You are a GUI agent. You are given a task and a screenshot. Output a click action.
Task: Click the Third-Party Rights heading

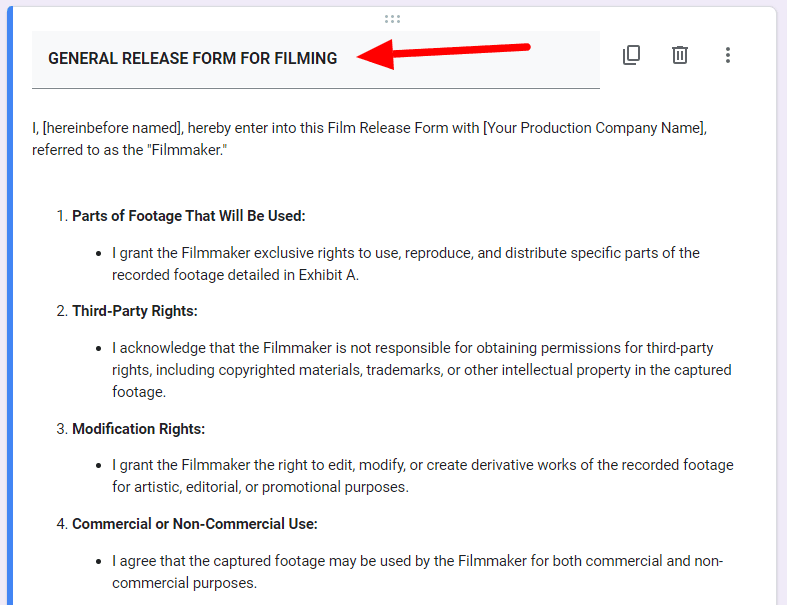click(x=135, y=311)
